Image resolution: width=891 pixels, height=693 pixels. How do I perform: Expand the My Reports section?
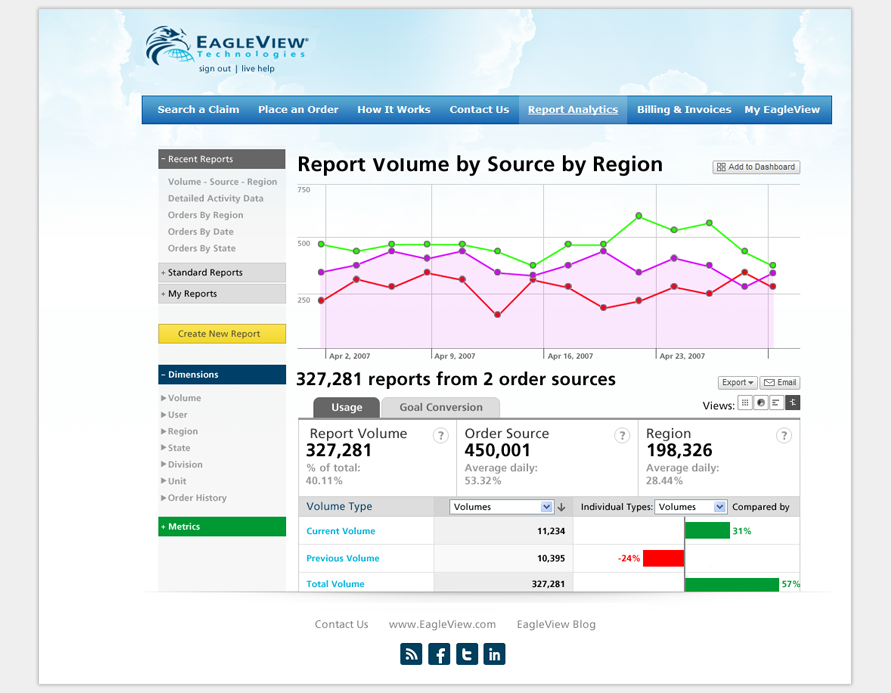pyautogui.click(x=222, y=294)
